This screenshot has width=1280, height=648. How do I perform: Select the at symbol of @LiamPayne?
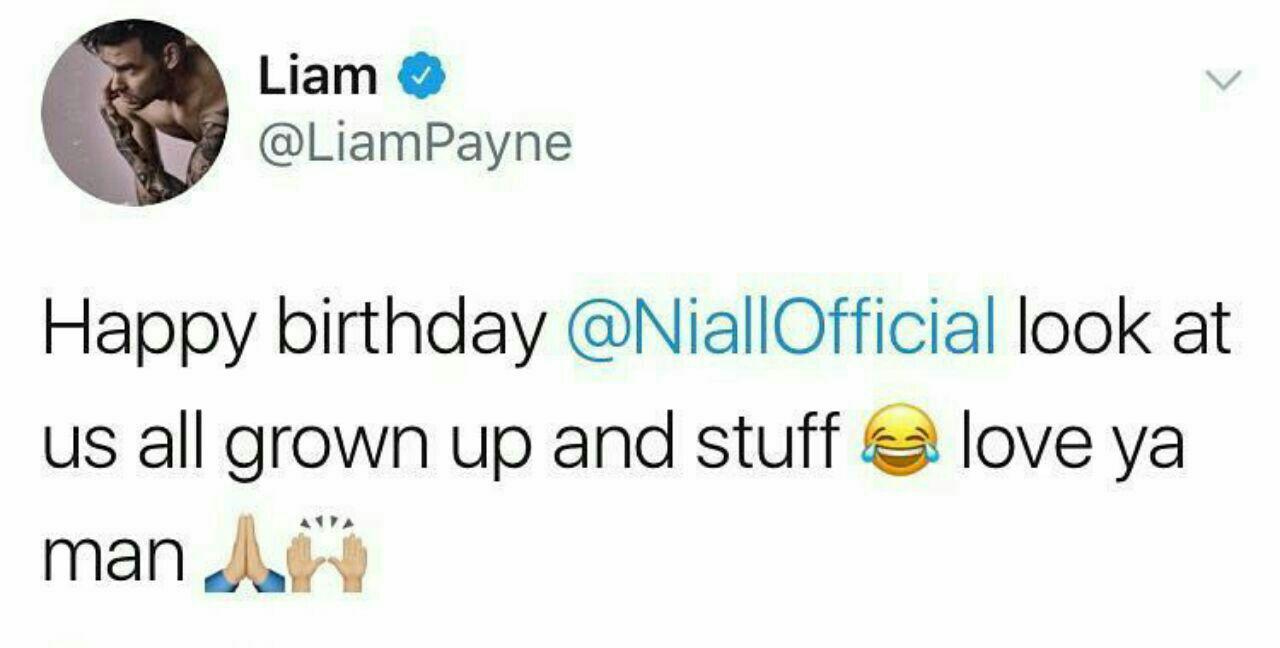[282, 146]
